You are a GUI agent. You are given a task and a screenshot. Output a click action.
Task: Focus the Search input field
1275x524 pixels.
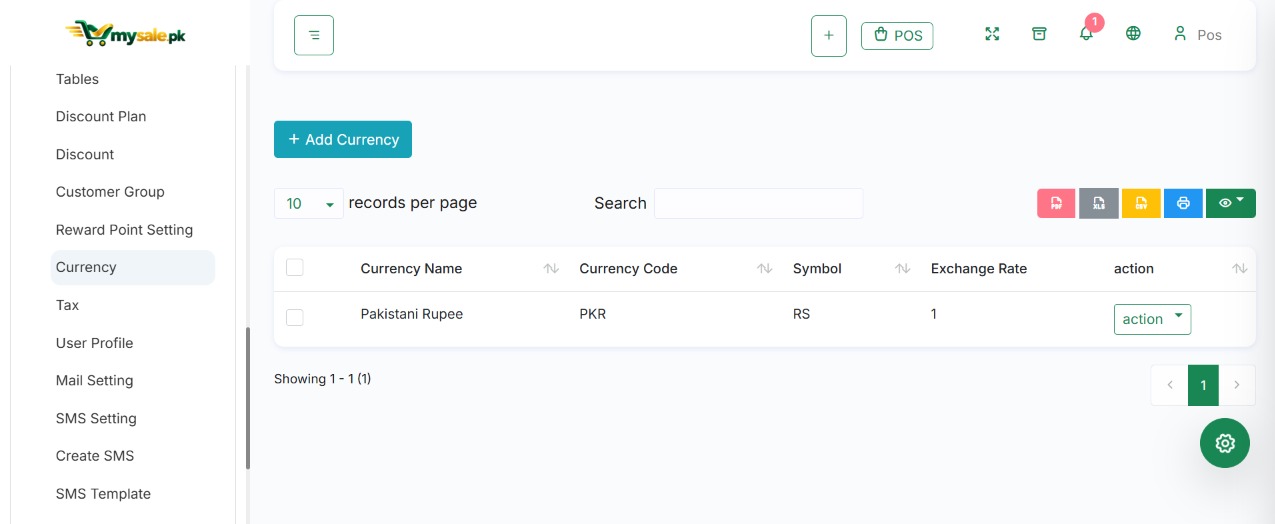click(x=758, y=203)
